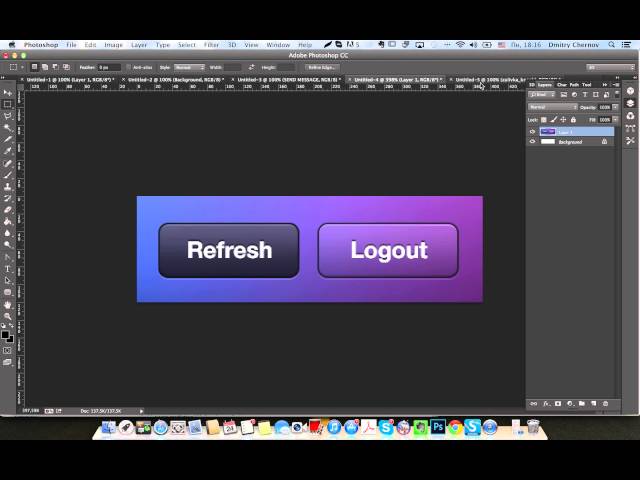Open the Fill slider arrow
The height and width of the screenshot is (480, 640).
[x=616, y=120]
